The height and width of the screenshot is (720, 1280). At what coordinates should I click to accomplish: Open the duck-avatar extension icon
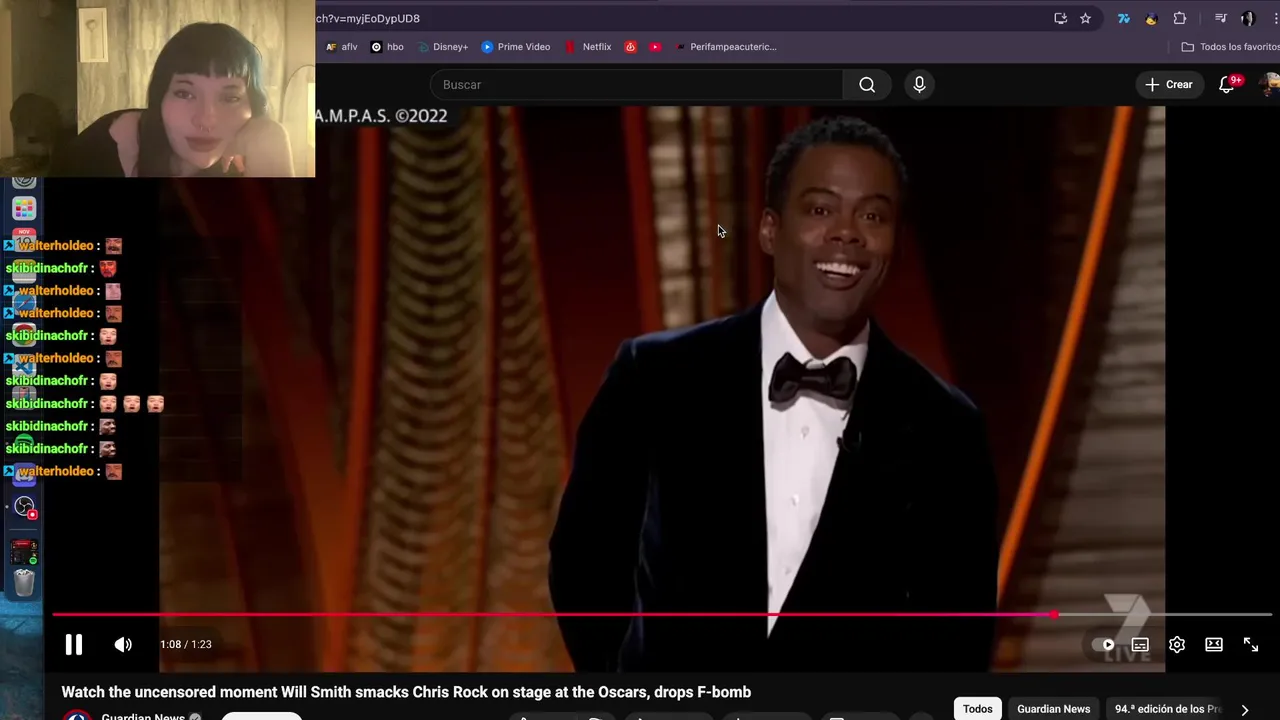click(1151, 18)
